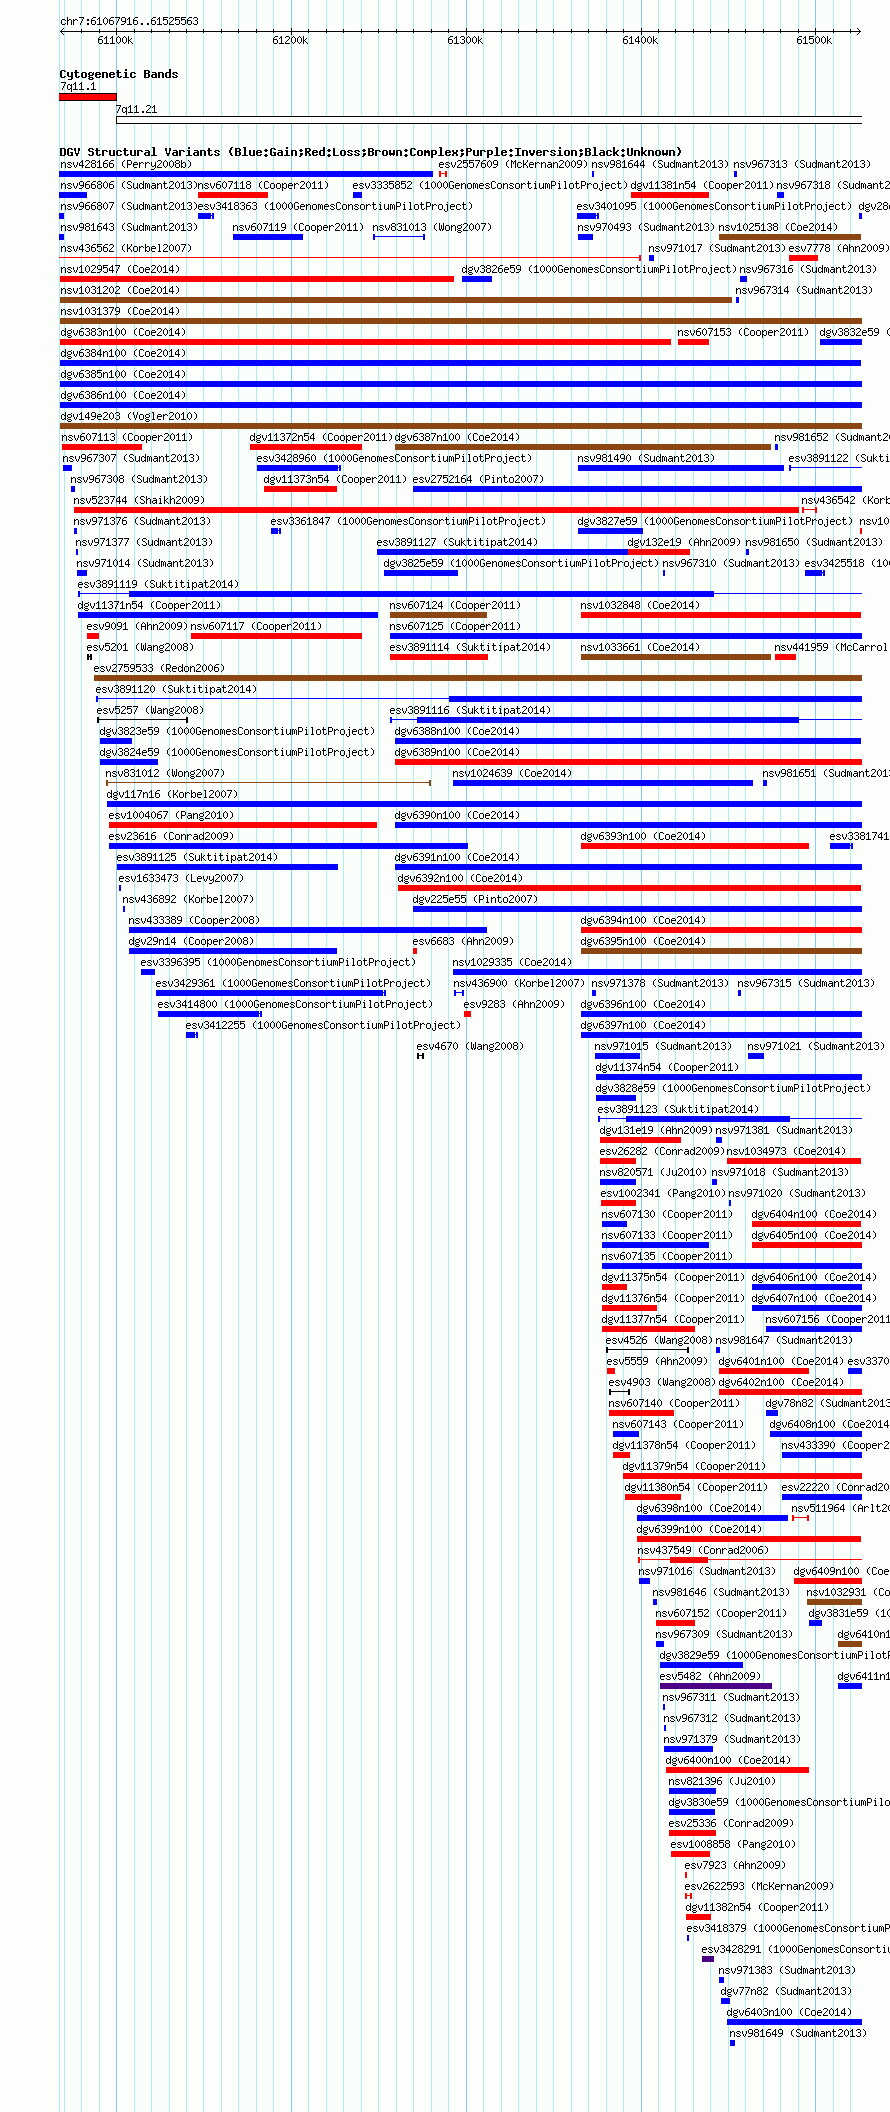Click the nsv607119 (Cooper2011) label
Image resolution: width=890 pixels, height=2112 pixels.
point(298,227)
